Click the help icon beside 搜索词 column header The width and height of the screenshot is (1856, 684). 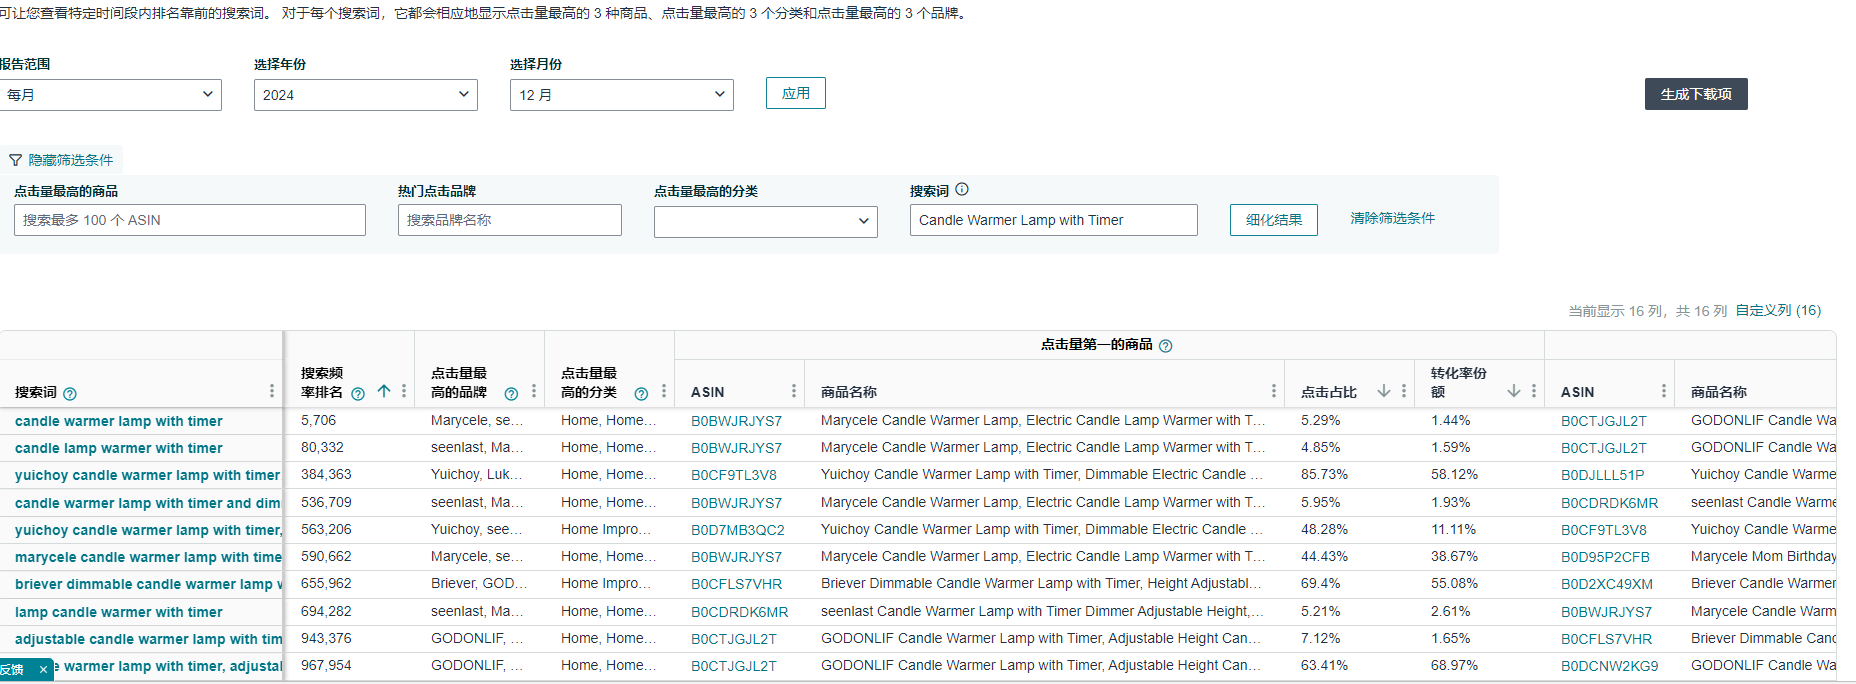(70, 394)
